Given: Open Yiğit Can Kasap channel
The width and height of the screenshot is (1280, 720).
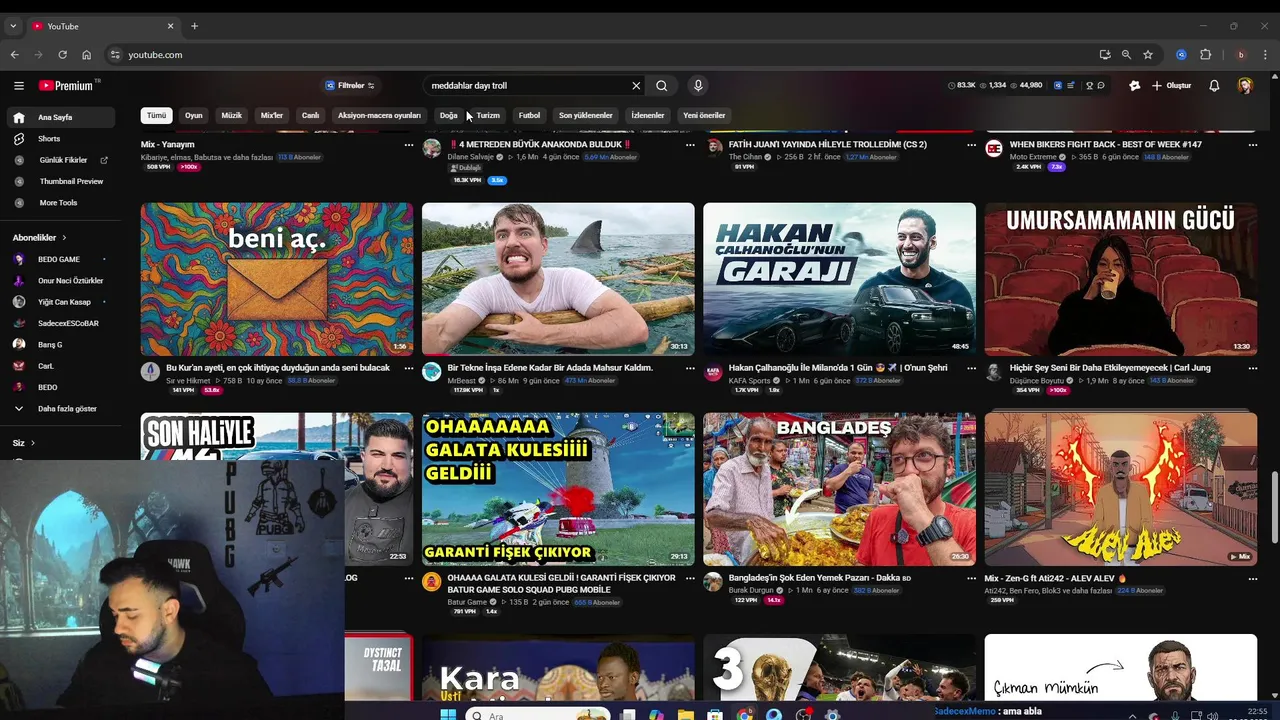Looking at the screenshot, I should [x=62, y=302].
